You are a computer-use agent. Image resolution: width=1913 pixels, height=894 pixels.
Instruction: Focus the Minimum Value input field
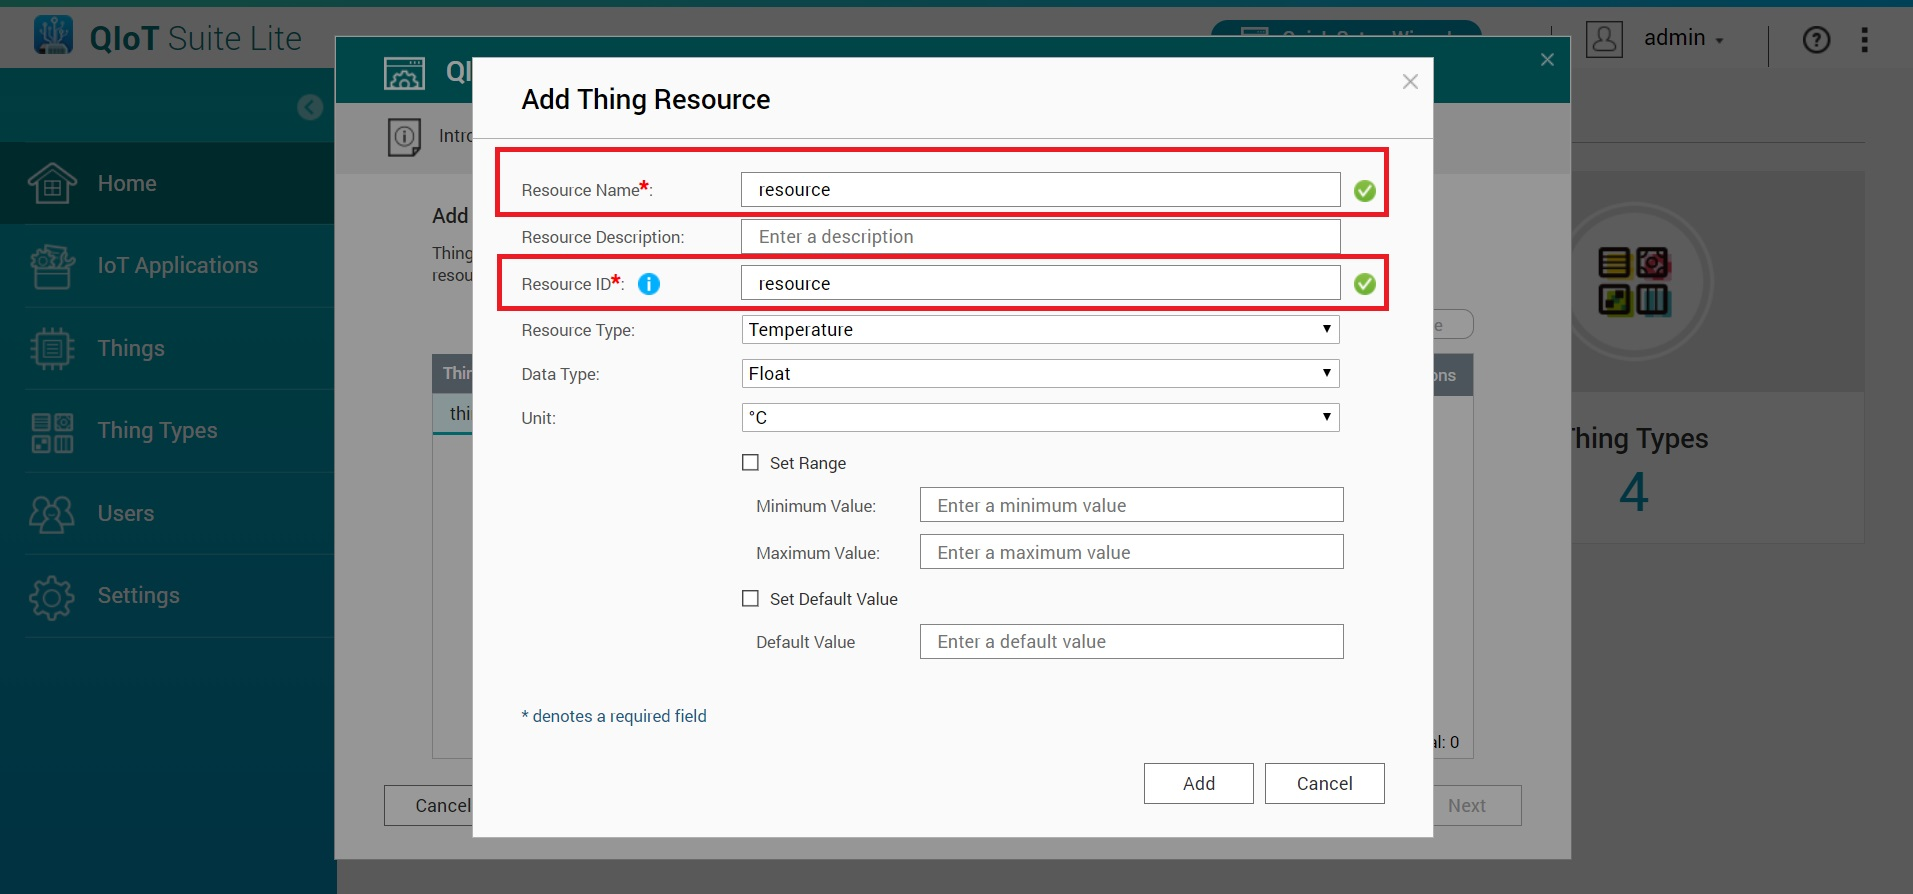[x=1130, y=505]
